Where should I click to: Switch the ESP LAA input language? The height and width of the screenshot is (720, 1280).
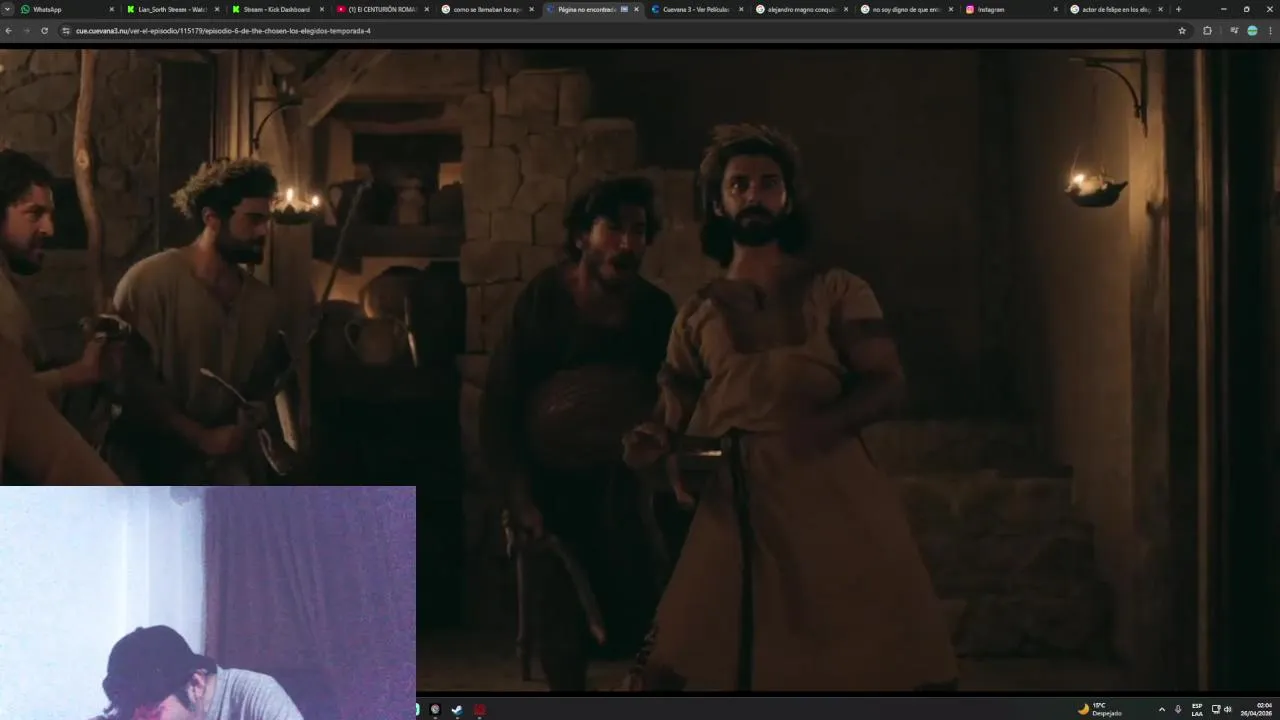tap(1197, 709)
